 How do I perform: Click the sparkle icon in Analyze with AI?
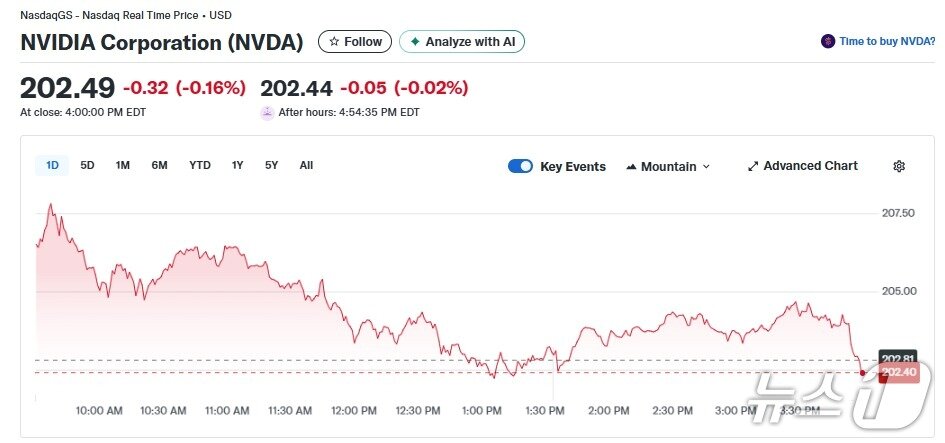pos(415,42)
